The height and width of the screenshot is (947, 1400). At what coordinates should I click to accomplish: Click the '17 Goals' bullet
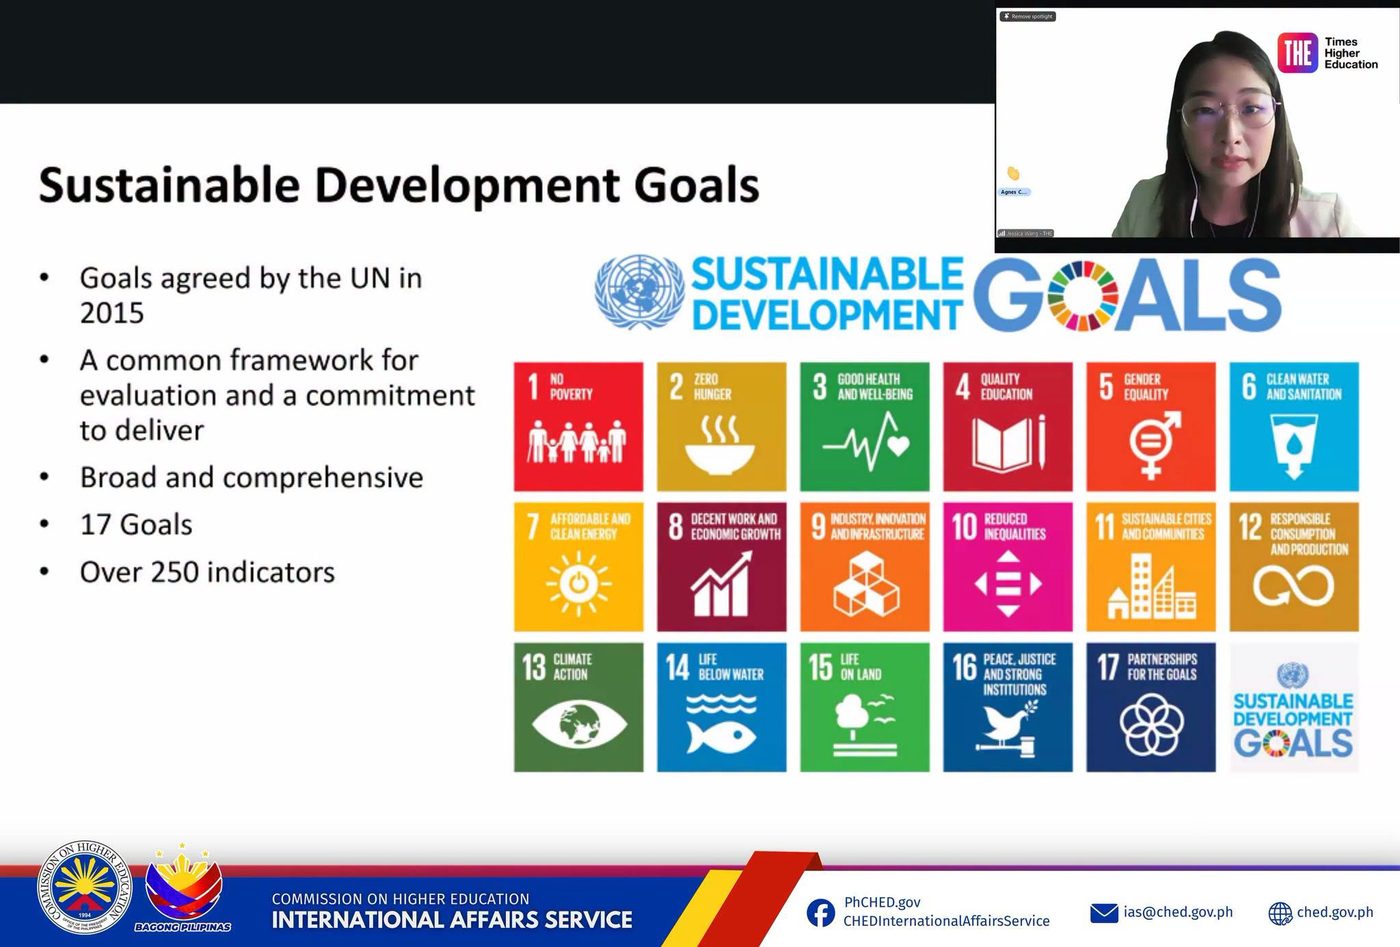tap(136, 525)
